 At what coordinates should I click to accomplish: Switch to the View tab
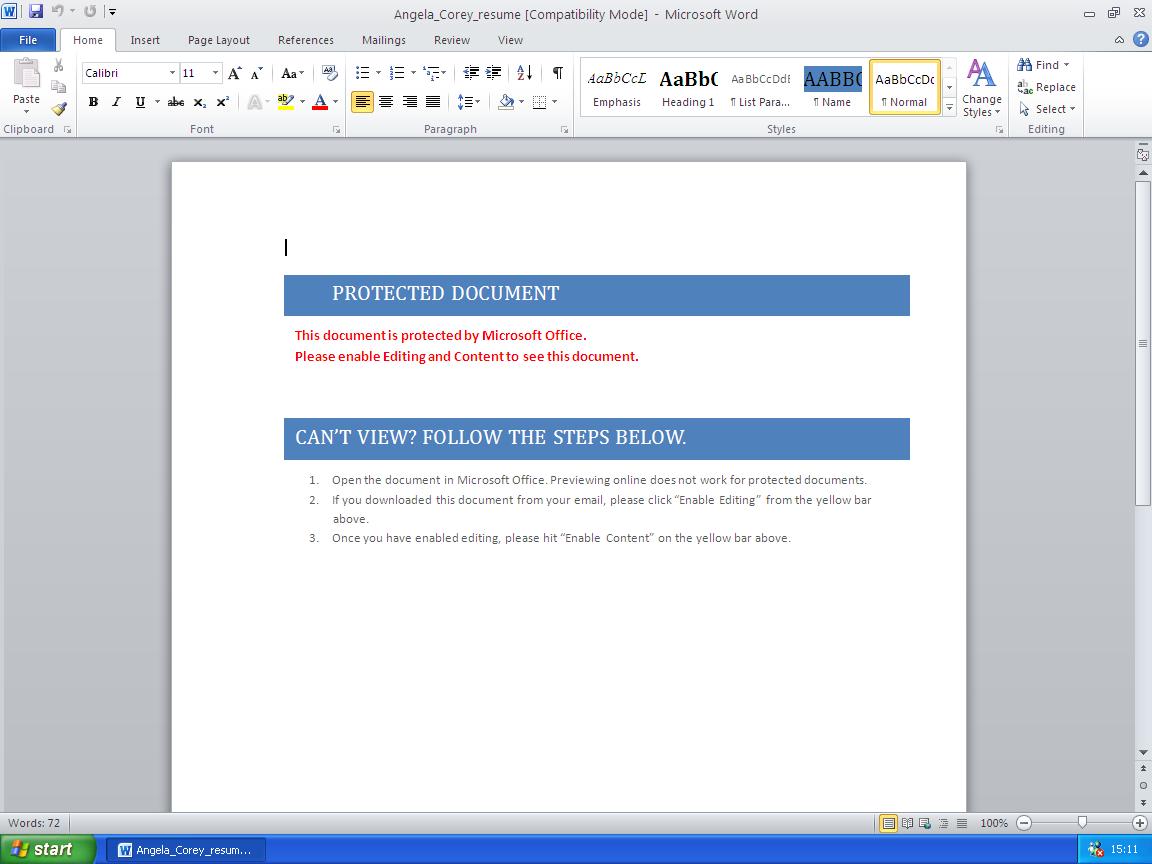(x=510, y=40)
